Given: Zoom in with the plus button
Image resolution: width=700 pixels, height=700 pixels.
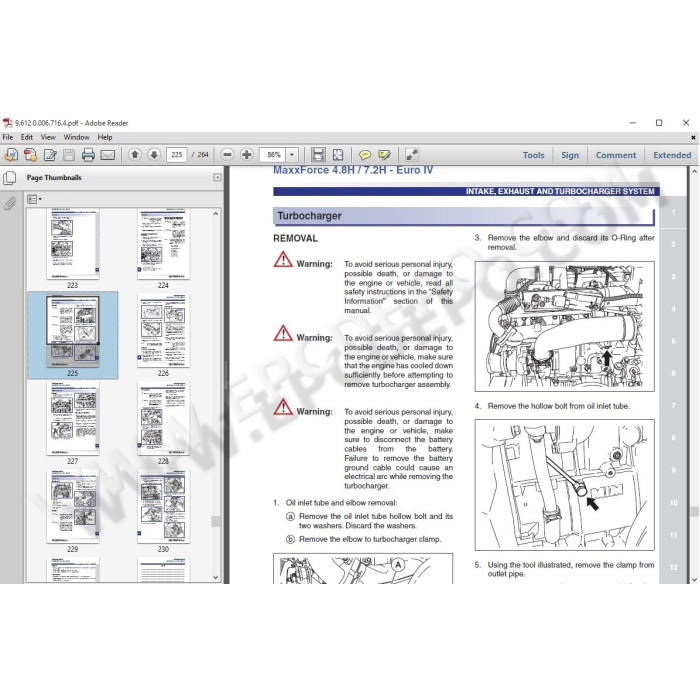Looking at the screenshot, I should tap(246, 155).
